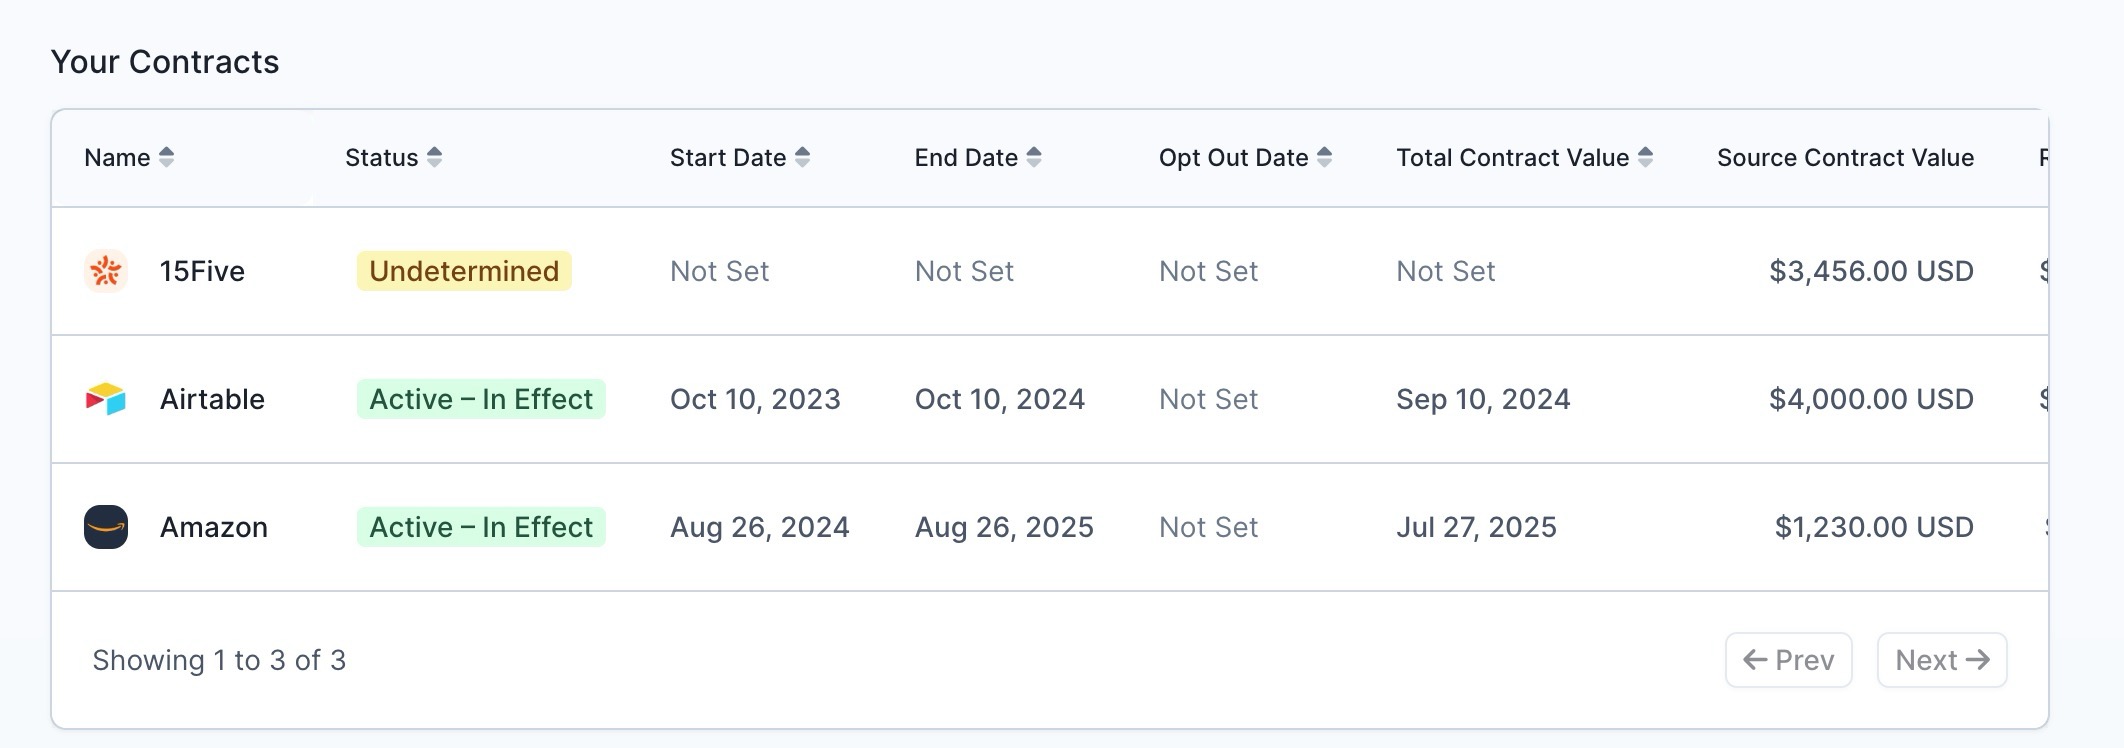This screenshot has height=748, width=2124.
Task: Open the Airtable contract name
Action: 212,399
